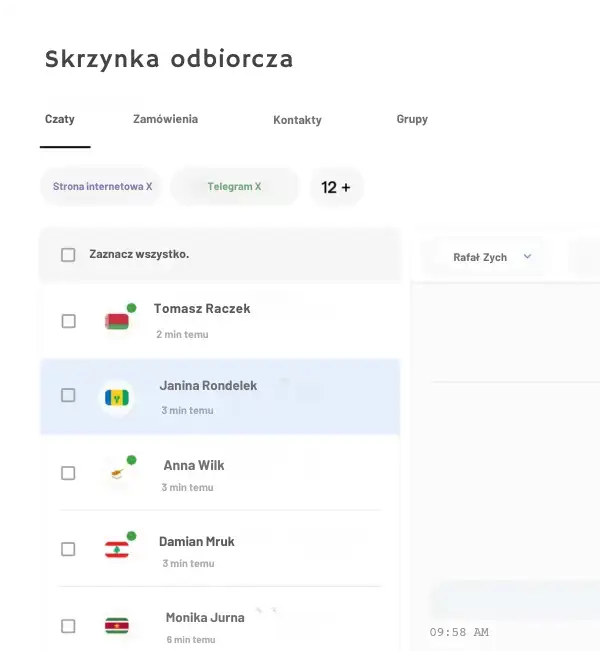
Task: Expand the 12 + additional filters
Action: 336,187
